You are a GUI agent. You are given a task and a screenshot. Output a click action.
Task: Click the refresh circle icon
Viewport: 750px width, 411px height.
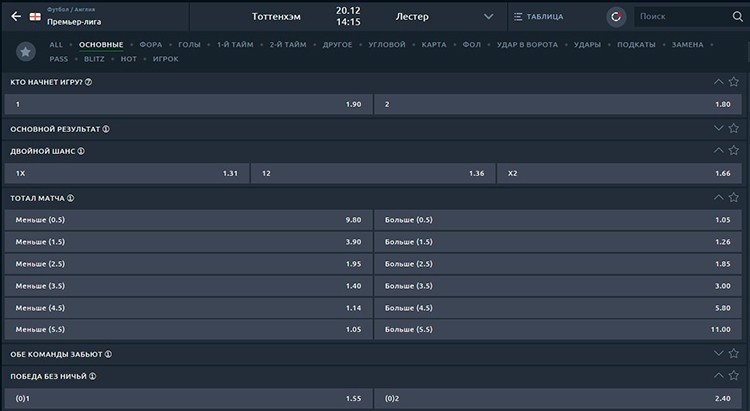pyautogui.click(x=616, y=17)
